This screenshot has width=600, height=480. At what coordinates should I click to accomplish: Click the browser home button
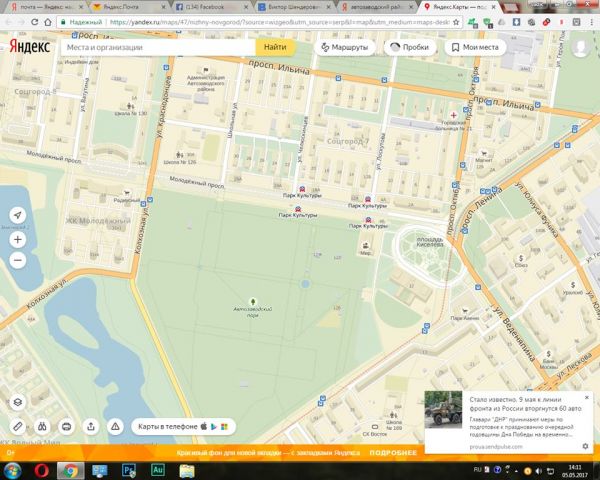(x=48, y=22)
